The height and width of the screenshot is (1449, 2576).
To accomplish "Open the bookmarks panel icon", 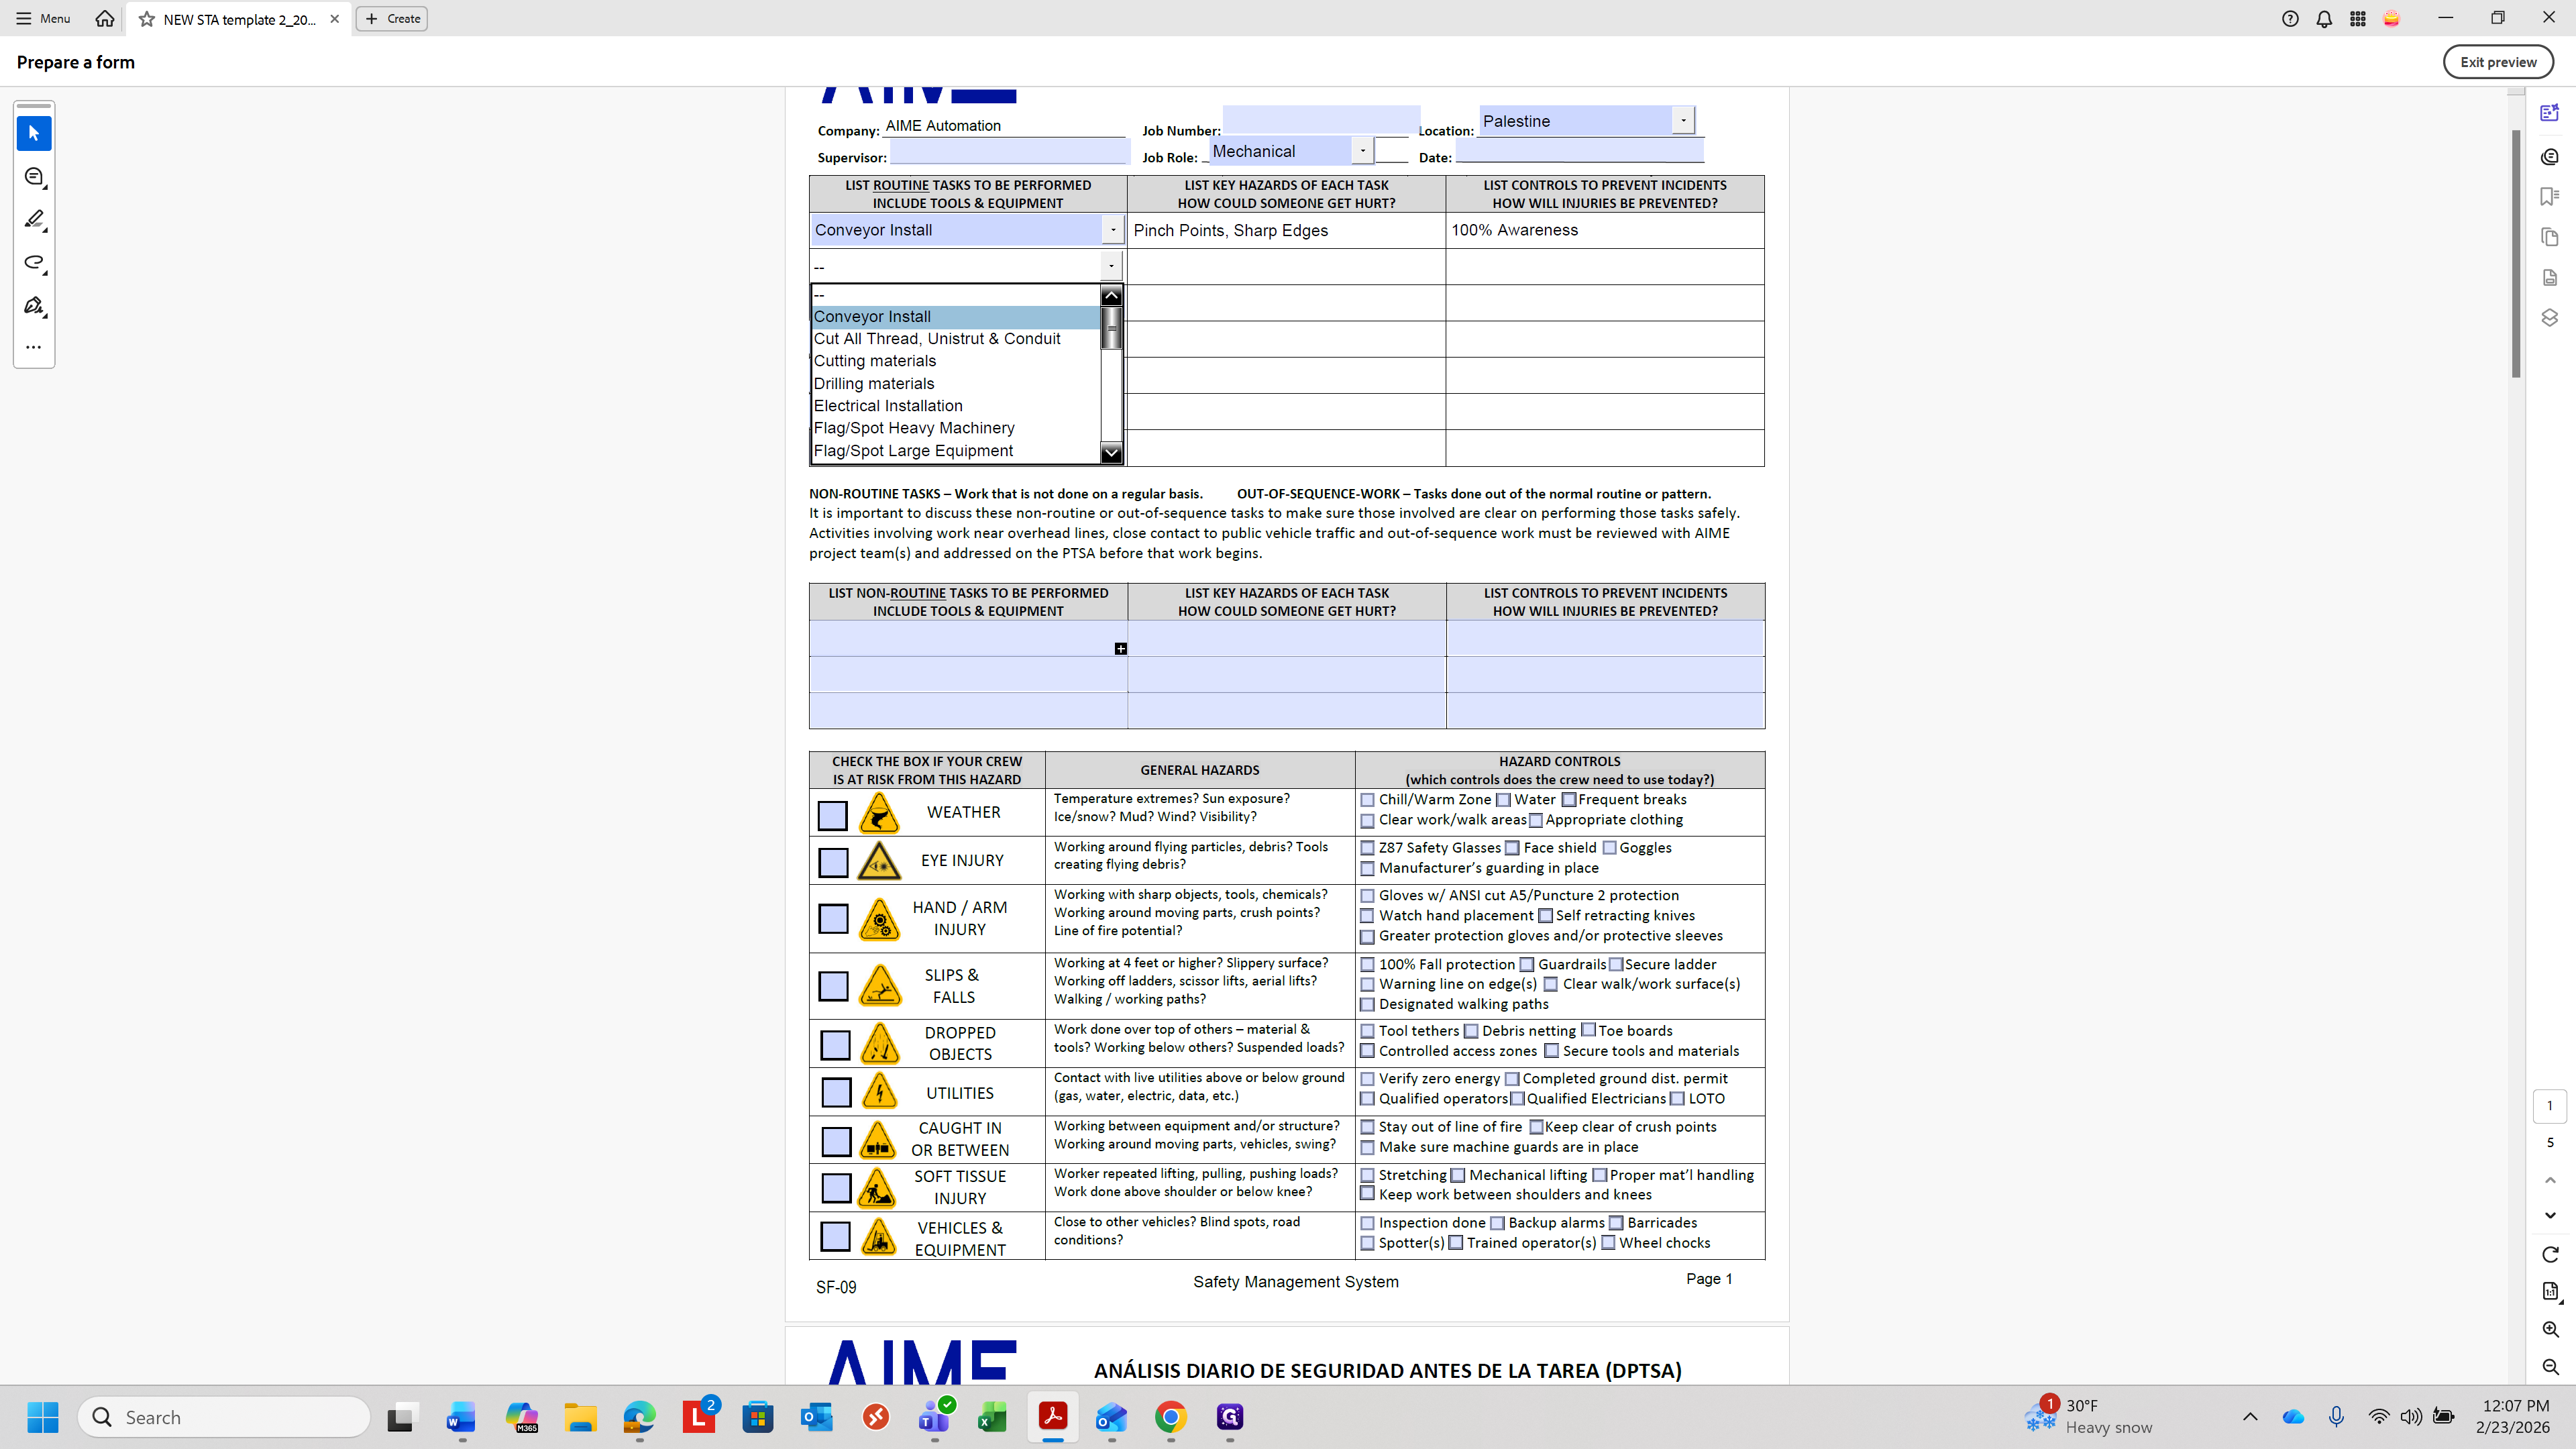I will click(x=2549, y=196).
